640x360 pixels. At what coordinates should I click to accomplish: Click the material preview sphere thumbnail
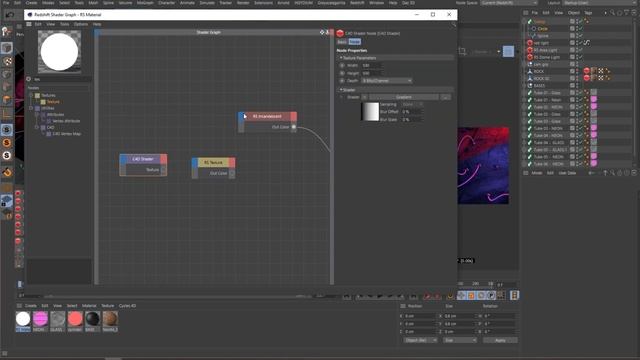[x=60, y=52]
